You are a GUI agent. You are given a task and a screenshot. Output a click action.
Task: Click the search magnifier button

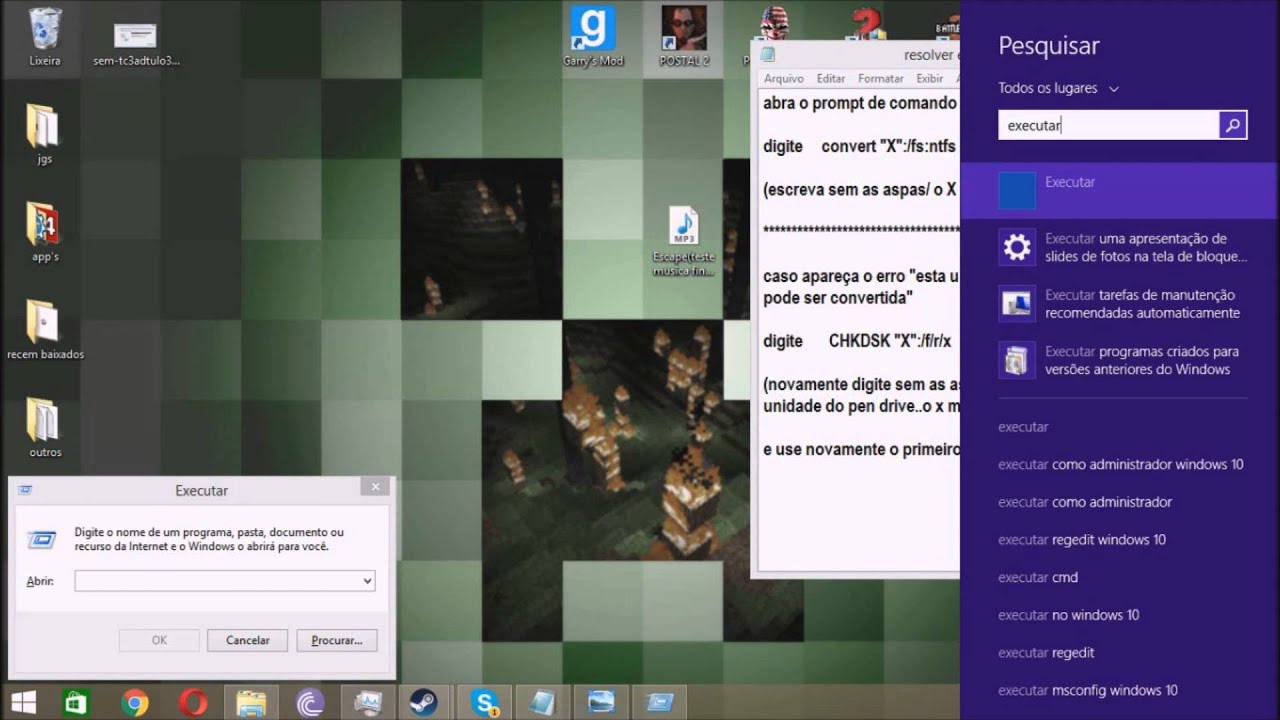[1233, 125]
